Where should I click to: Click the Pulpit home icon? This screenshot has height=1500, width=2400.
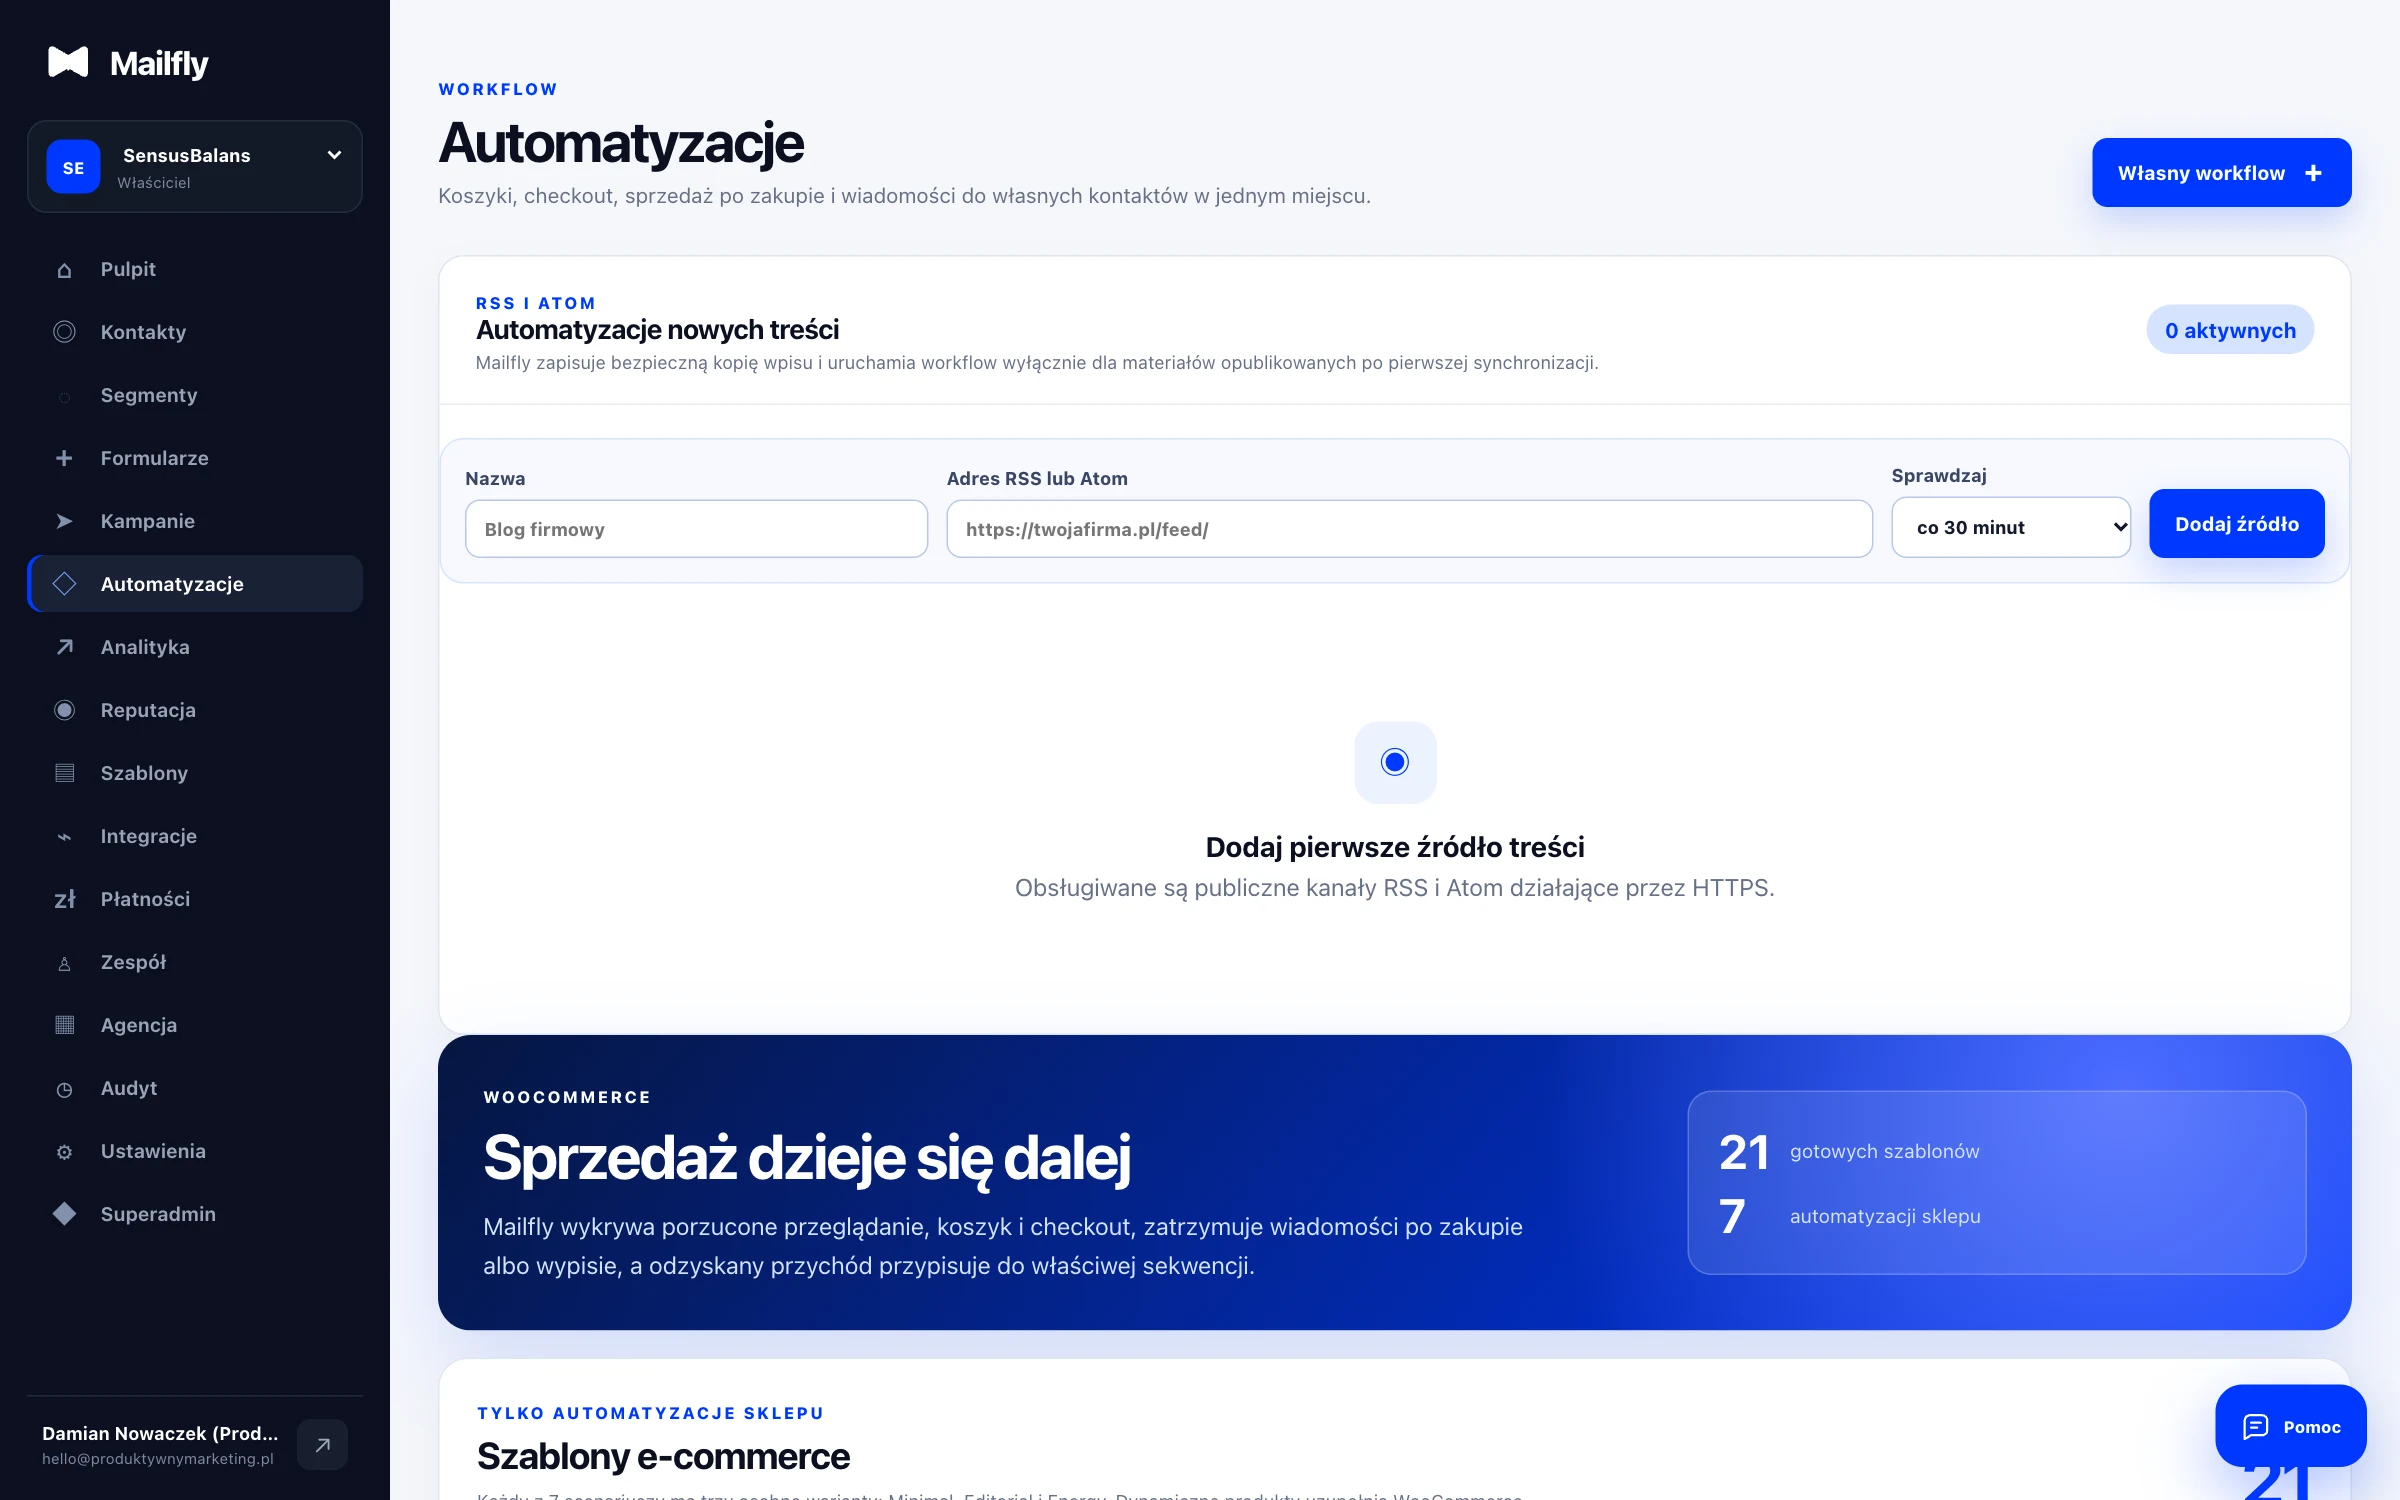click(x=64, y=270)
